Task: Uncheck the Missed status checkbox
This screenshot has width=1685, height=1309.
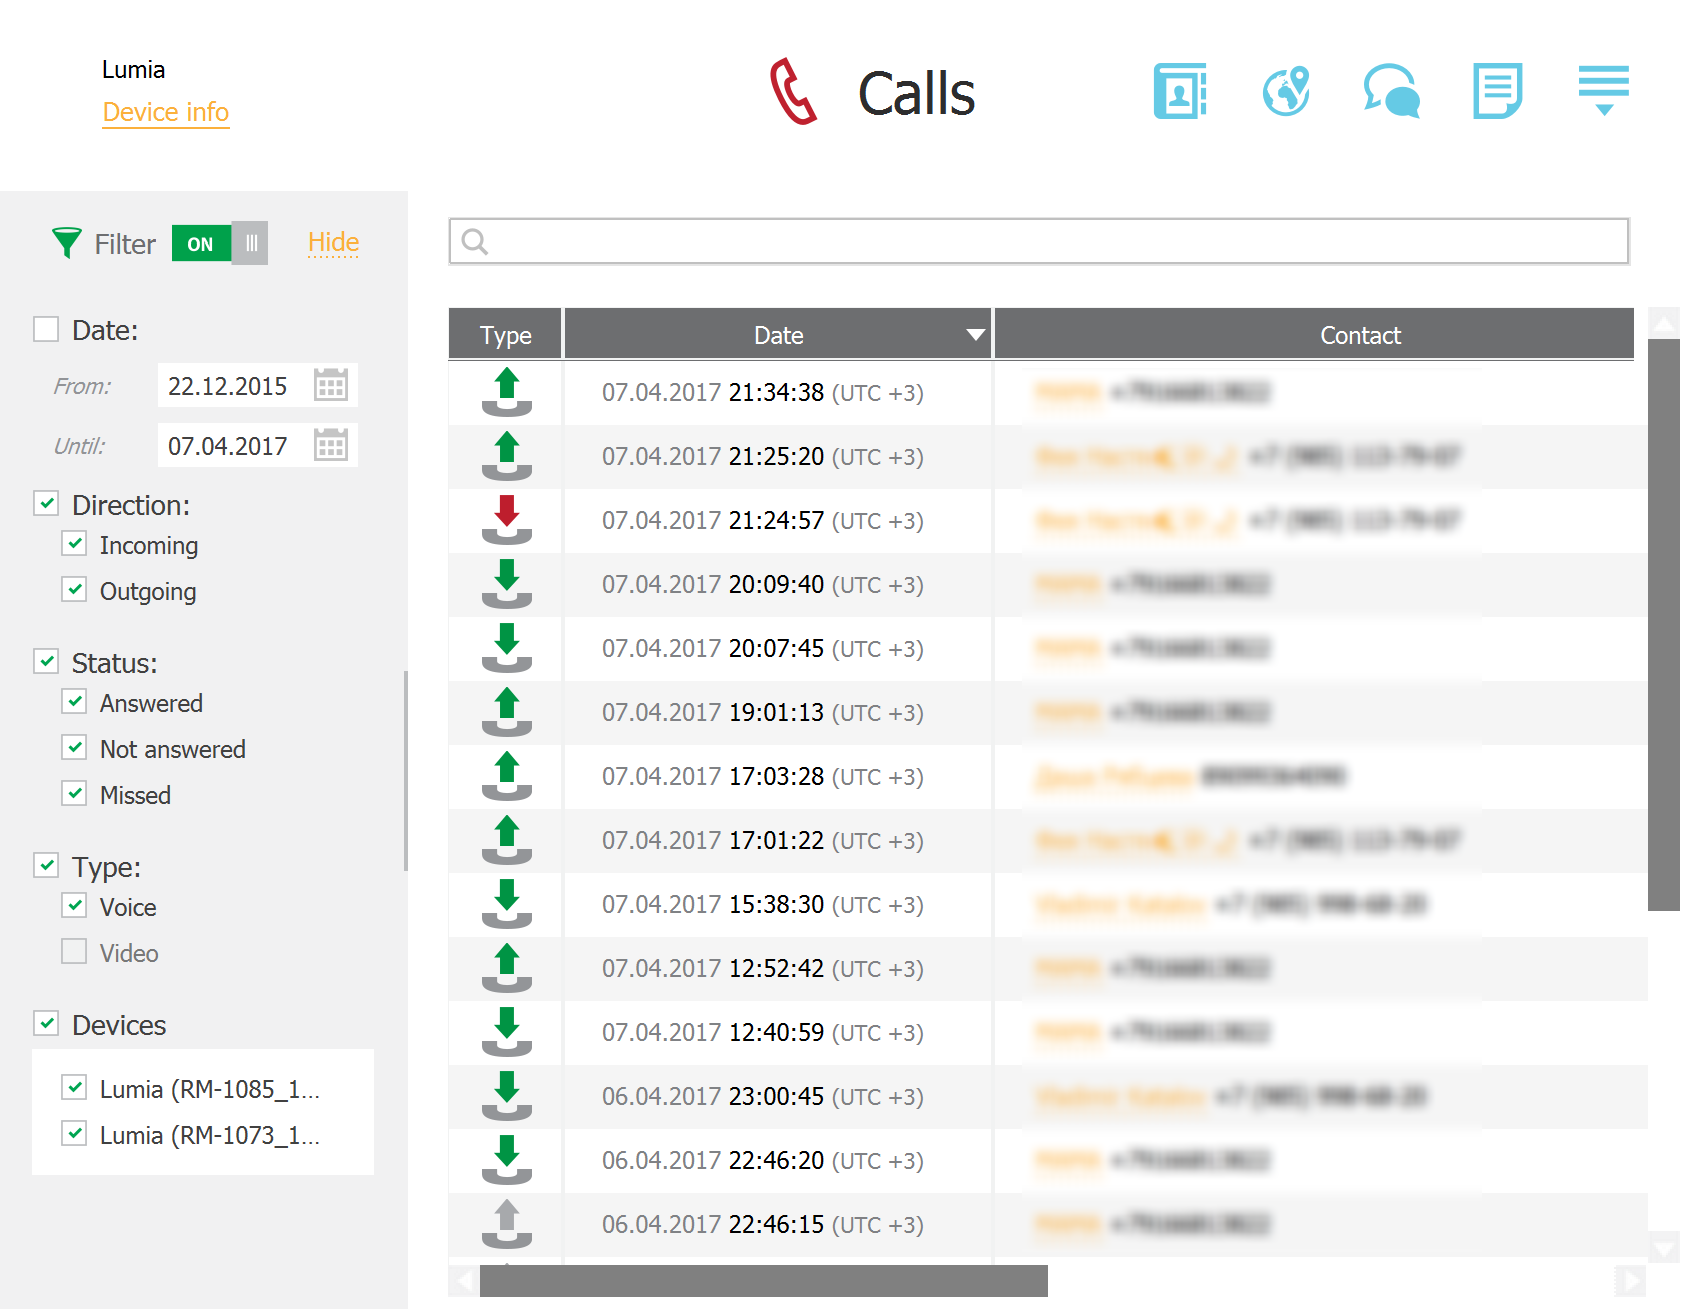Action: (75, 793)
